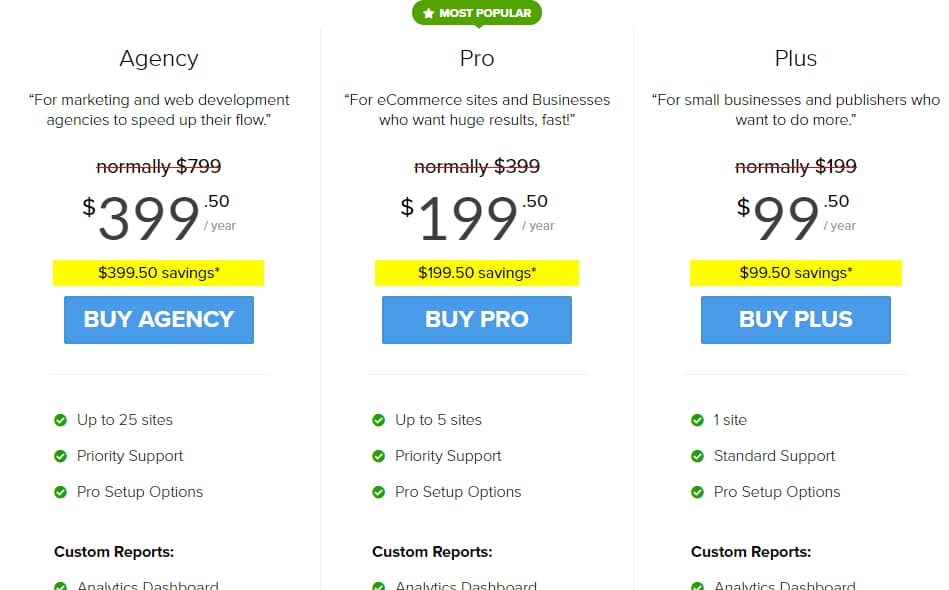The image size is (949, 590).
Task: Click the MOST POPULAR badge
Action: click(x=477, y=13)
